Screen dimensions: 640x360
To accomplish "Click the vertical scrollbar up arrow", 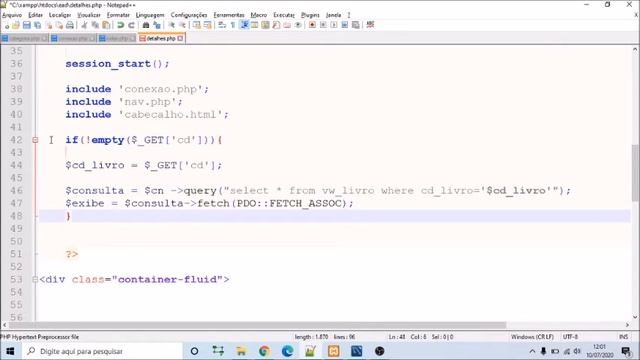I will (635, 49).
